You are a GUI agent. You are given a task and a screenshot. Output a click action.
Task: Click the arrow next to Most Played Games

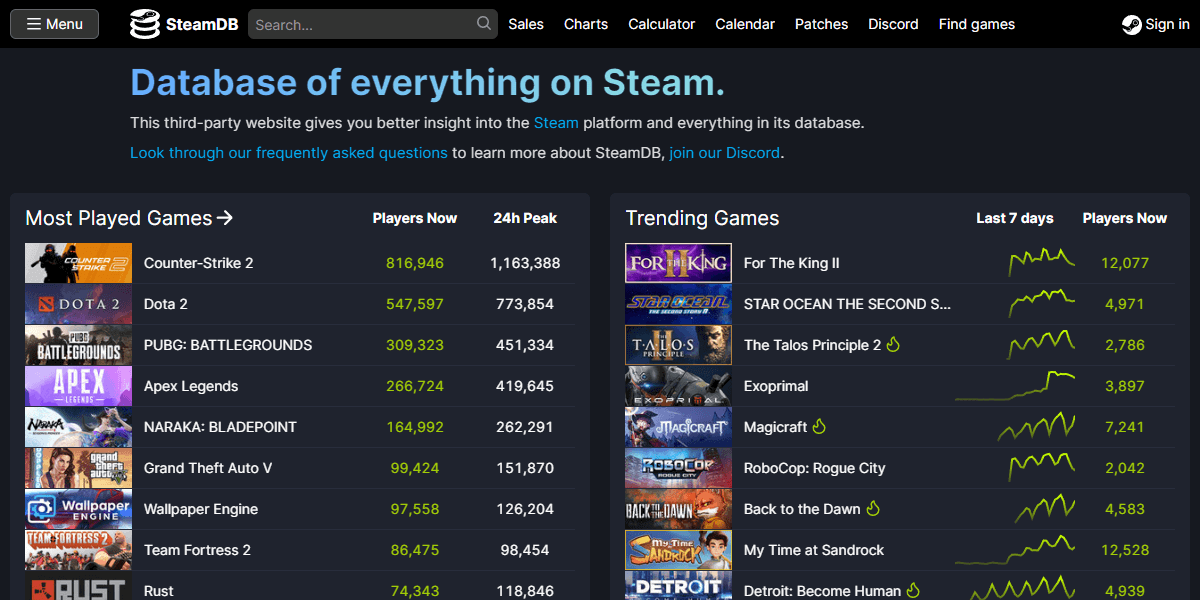pyautogui.click(x=225, y=218)
